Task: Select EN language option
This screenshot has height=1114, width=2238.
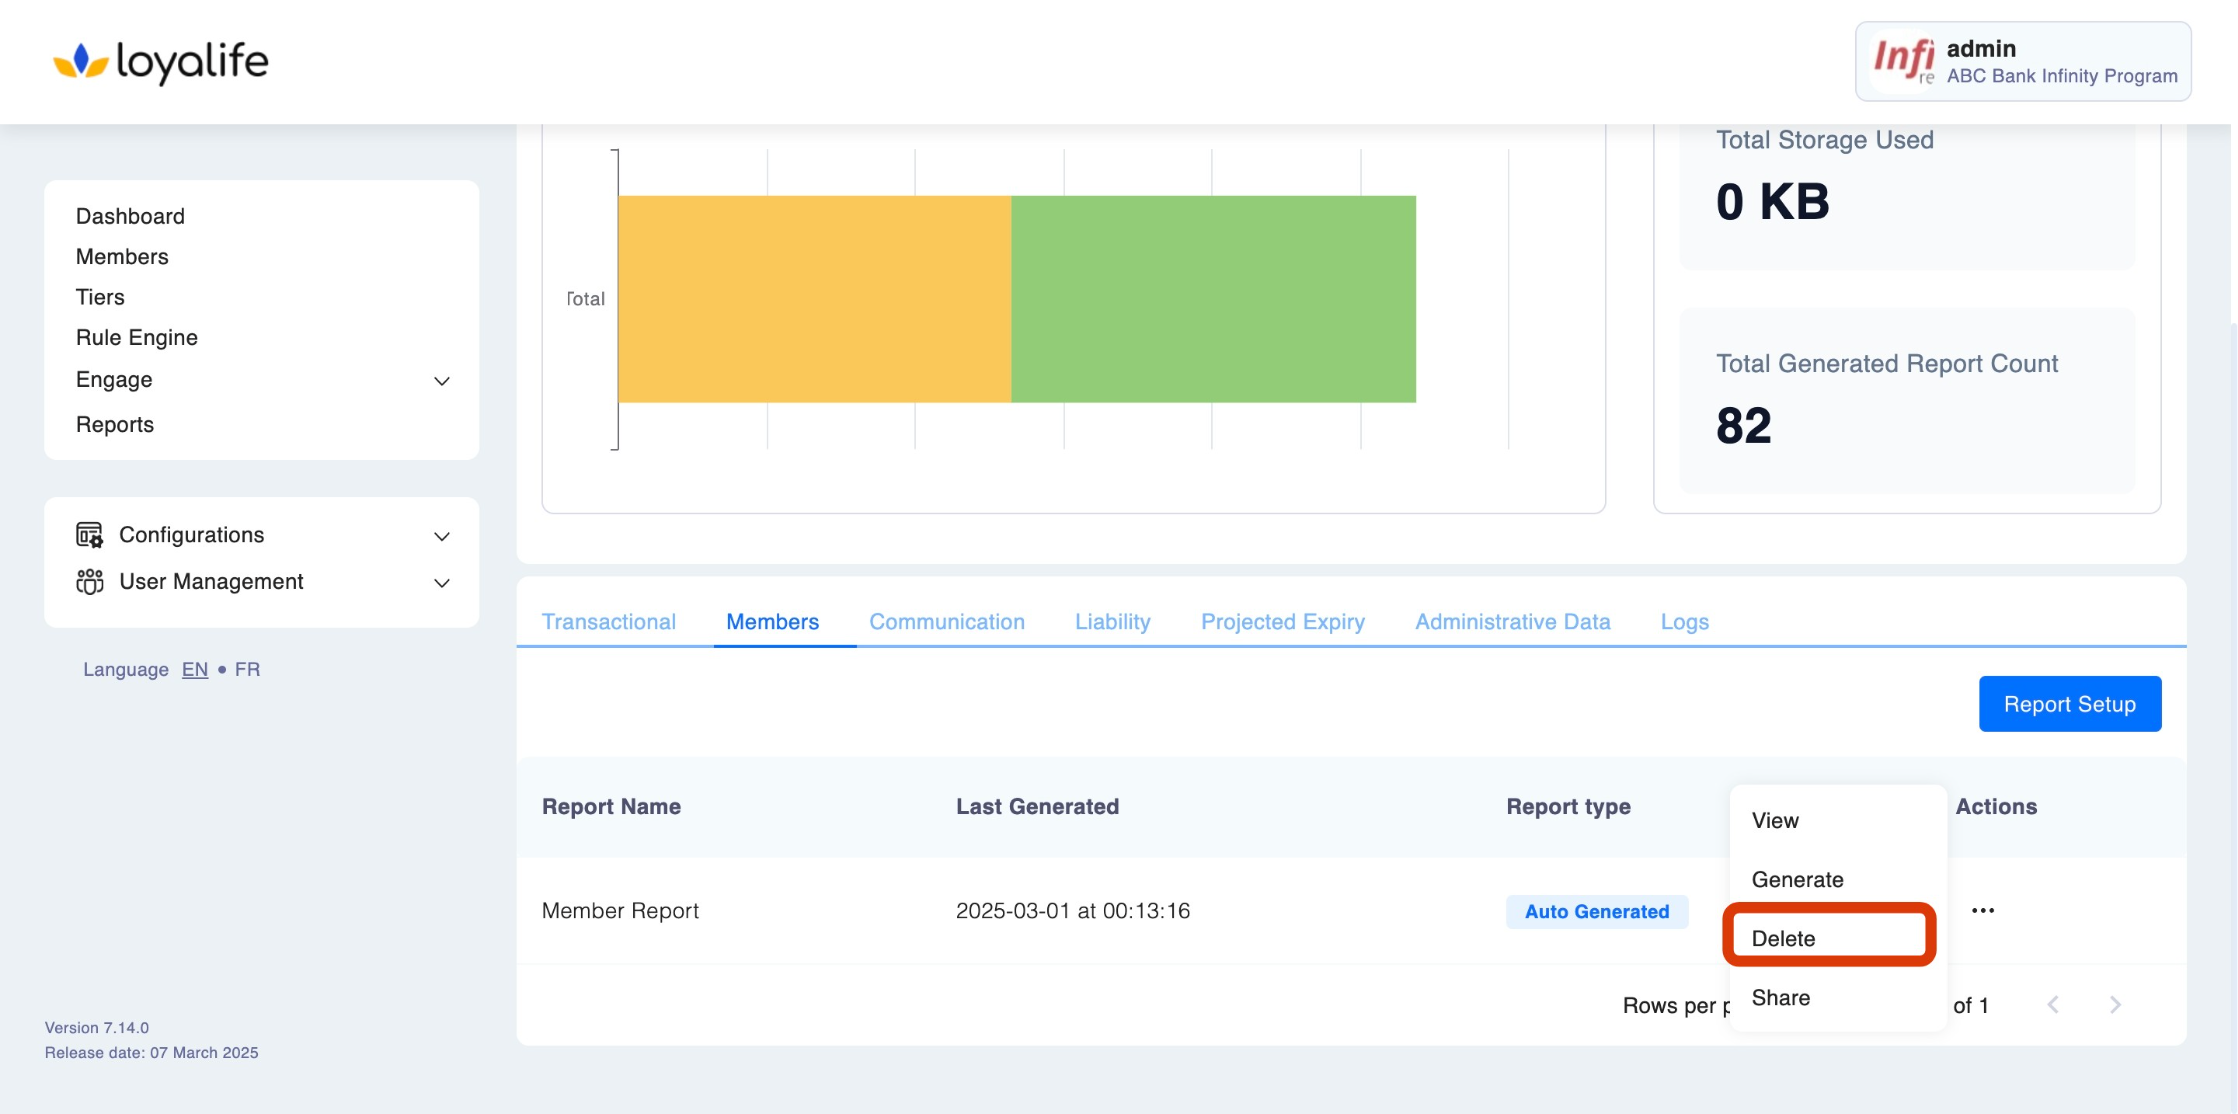Action: pos(195,670)
